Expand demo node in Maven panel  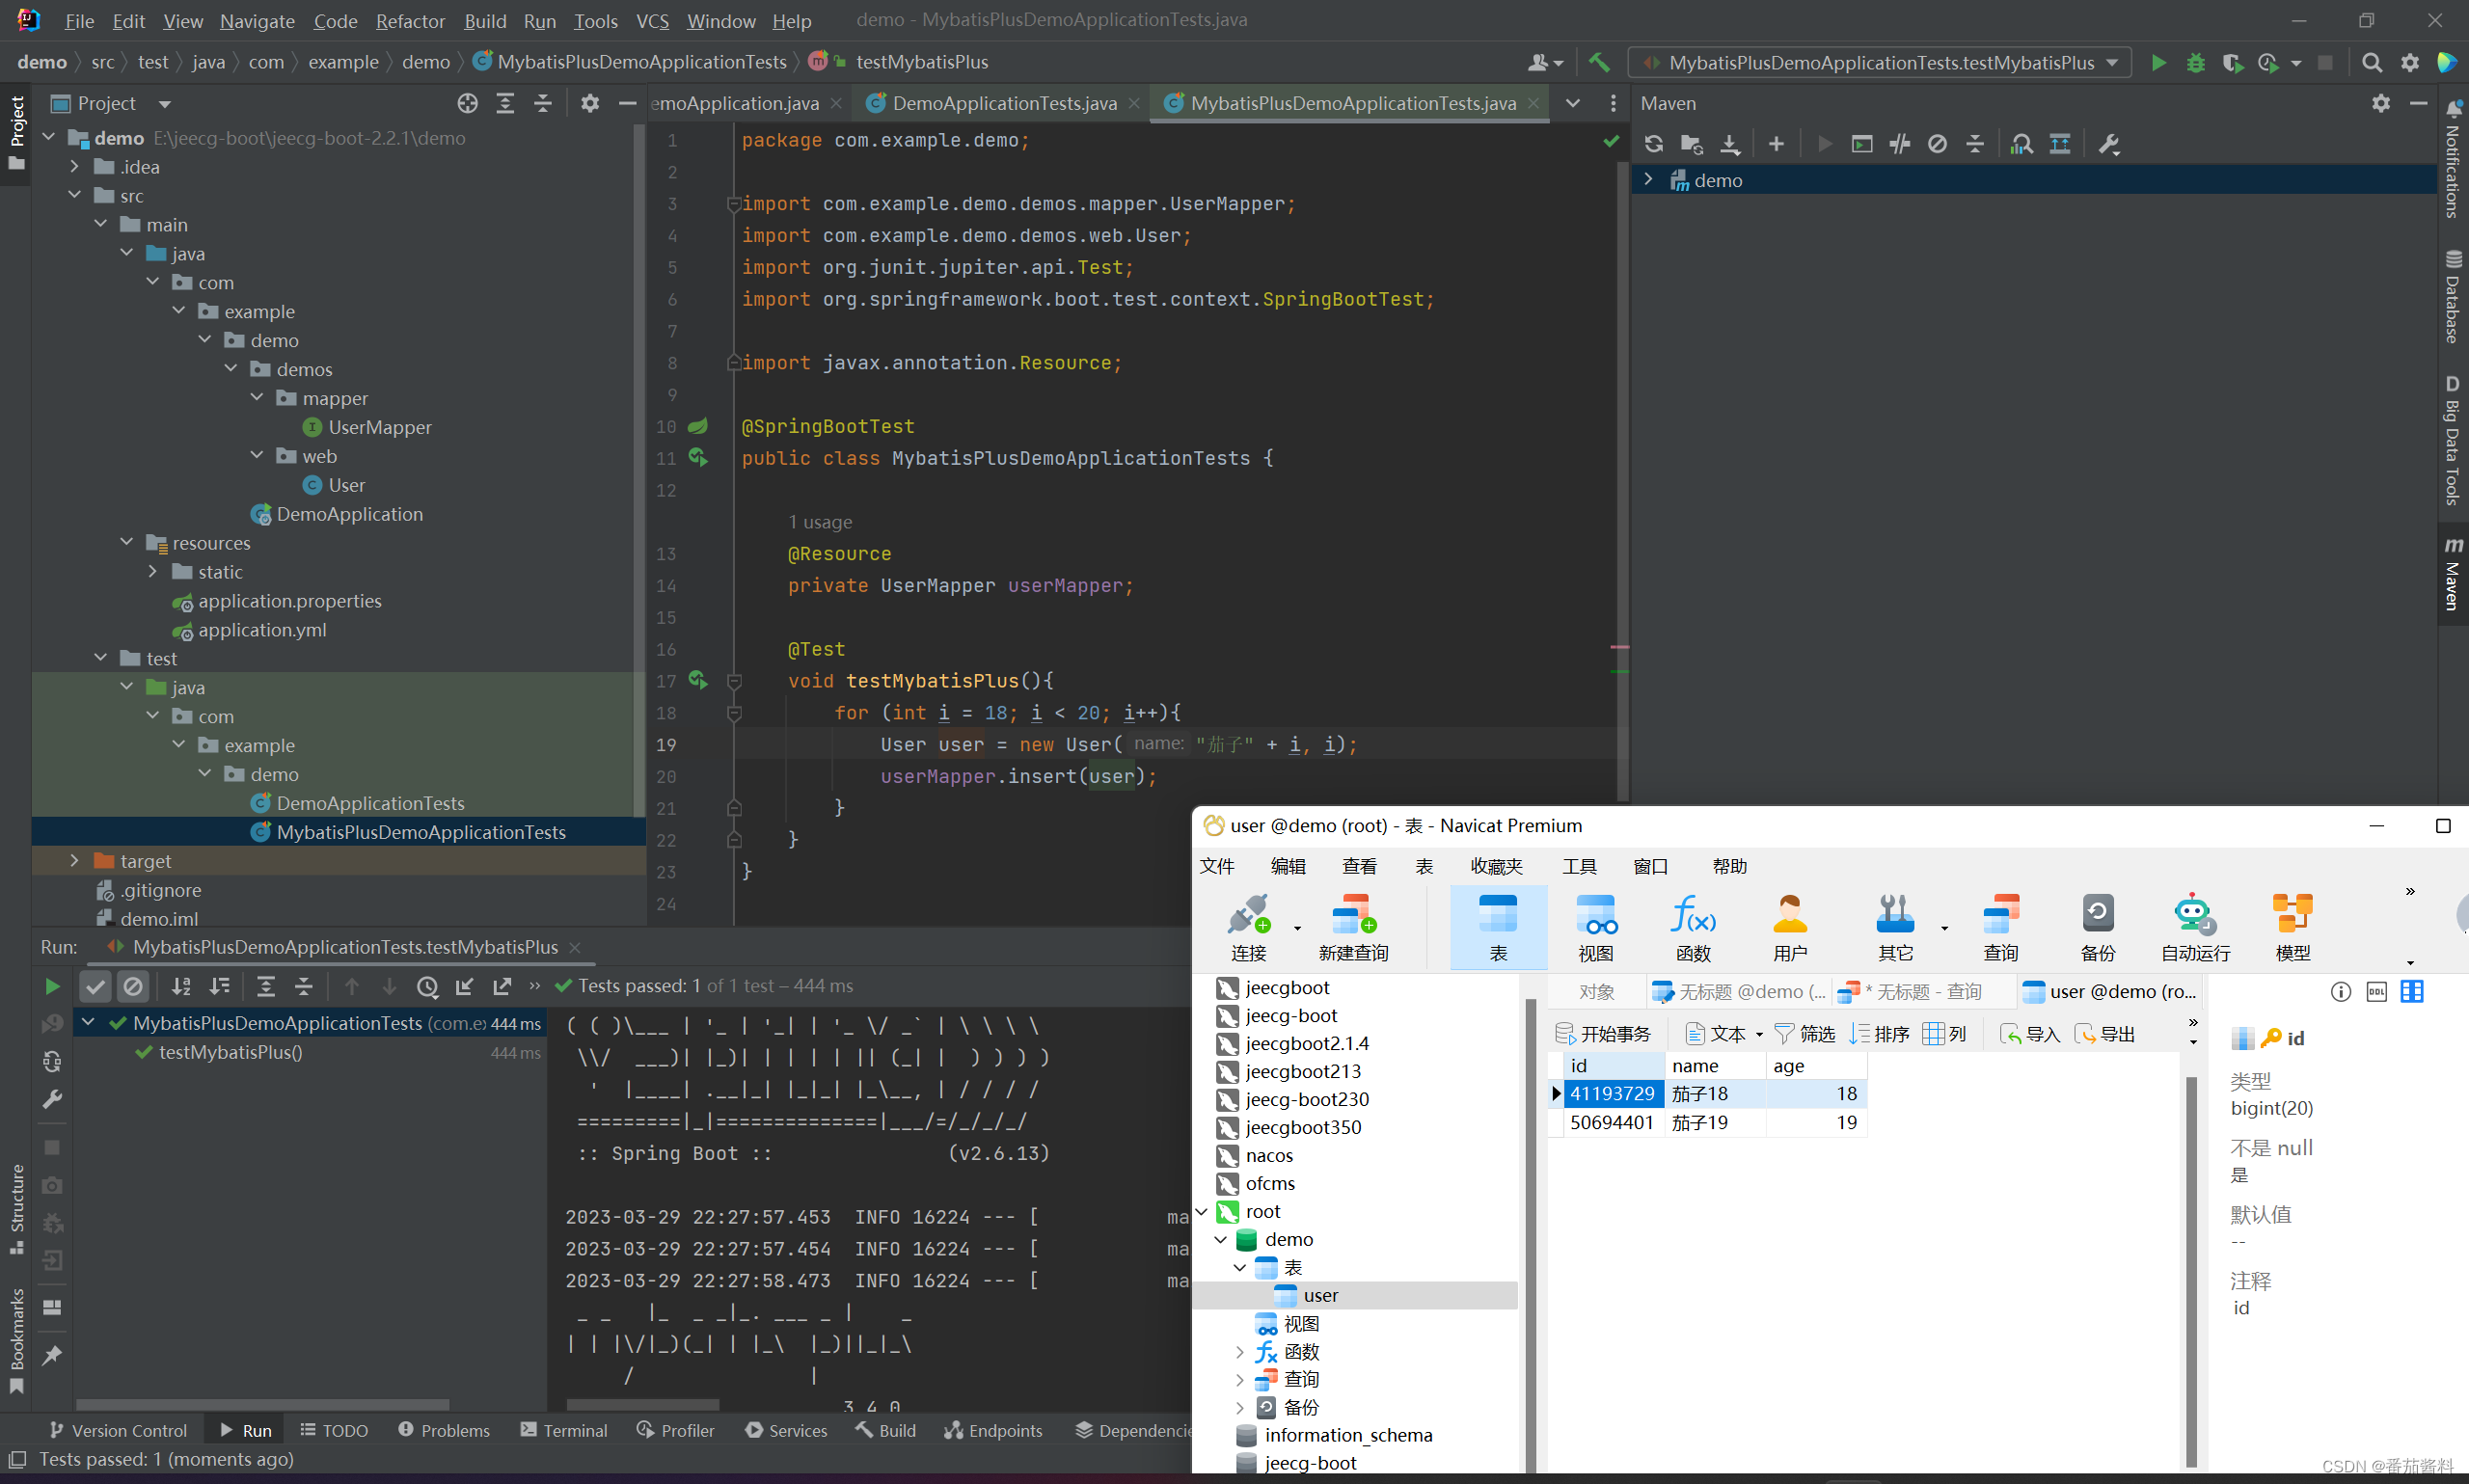click(1648, 180)
